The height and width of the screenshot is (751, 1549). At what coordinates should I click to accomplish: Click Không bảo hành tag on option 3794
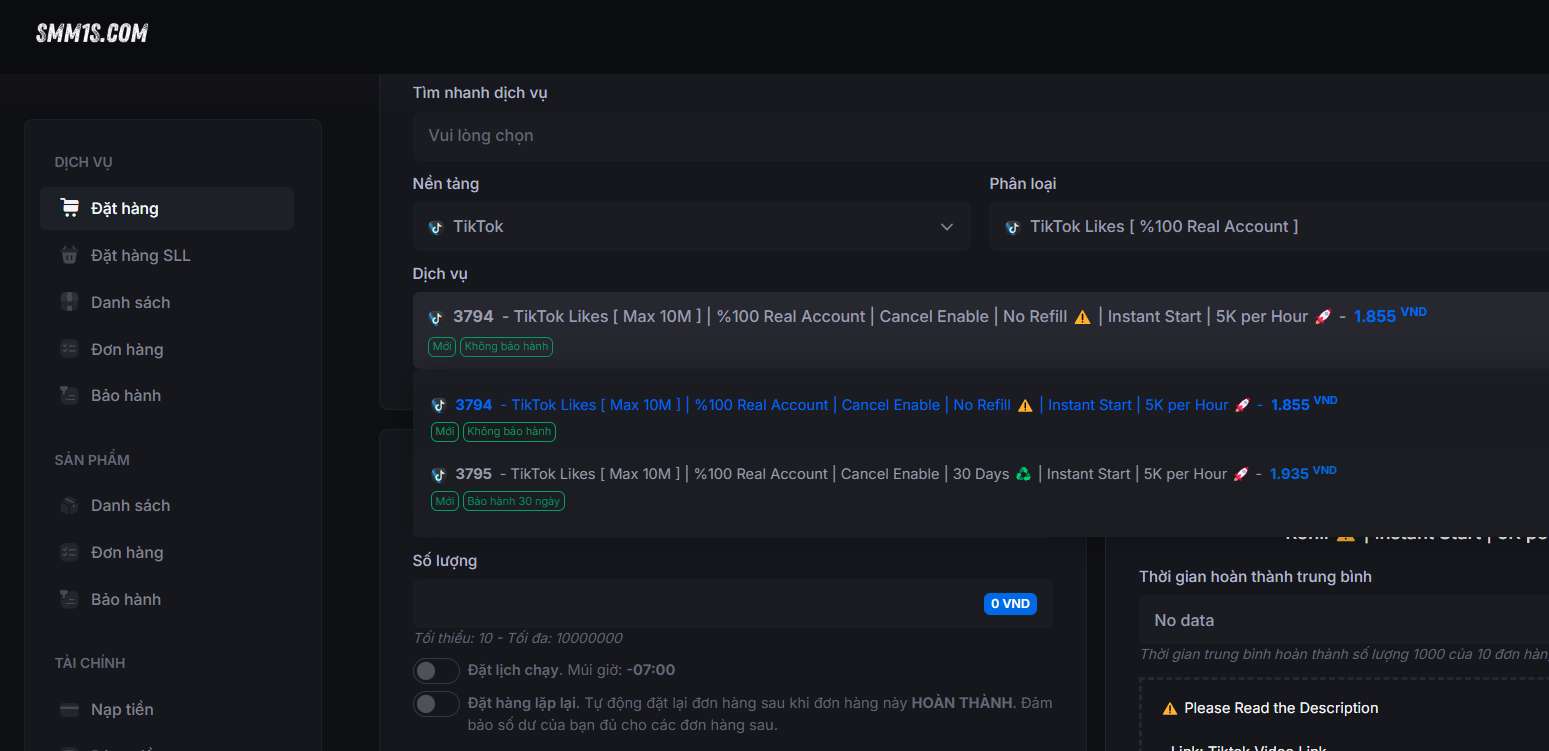point(509,432)
